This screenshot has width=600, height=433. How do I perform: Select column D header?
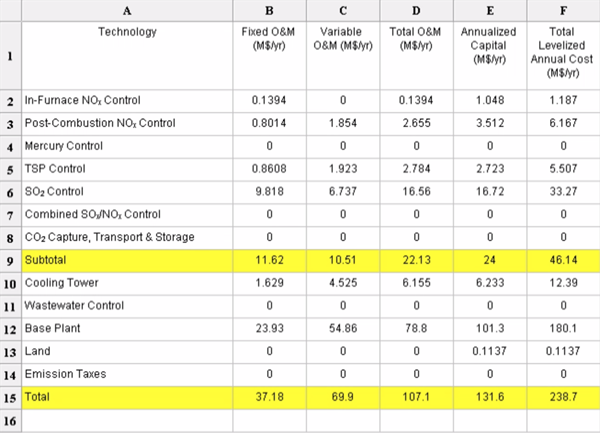click(x=416, y=11)
